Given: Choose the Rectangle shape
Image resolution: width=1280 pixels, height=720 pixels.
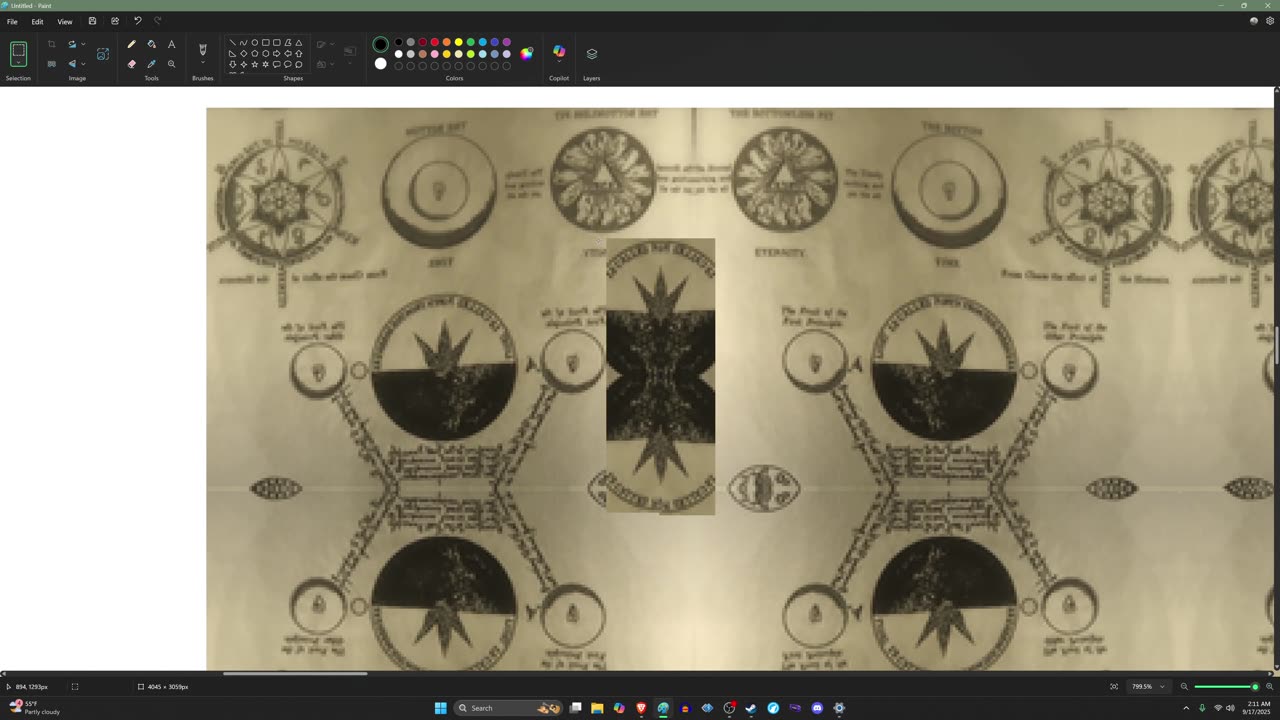Looking at the screenshot, I should coord(266,43).
